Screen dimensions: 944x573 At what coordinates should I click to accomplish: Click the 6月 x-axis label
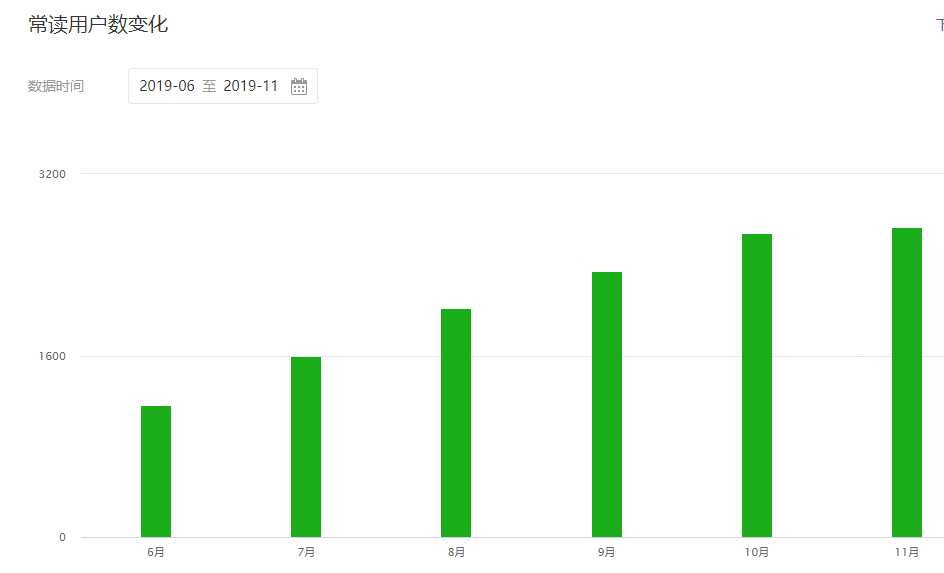pos(156,552)
